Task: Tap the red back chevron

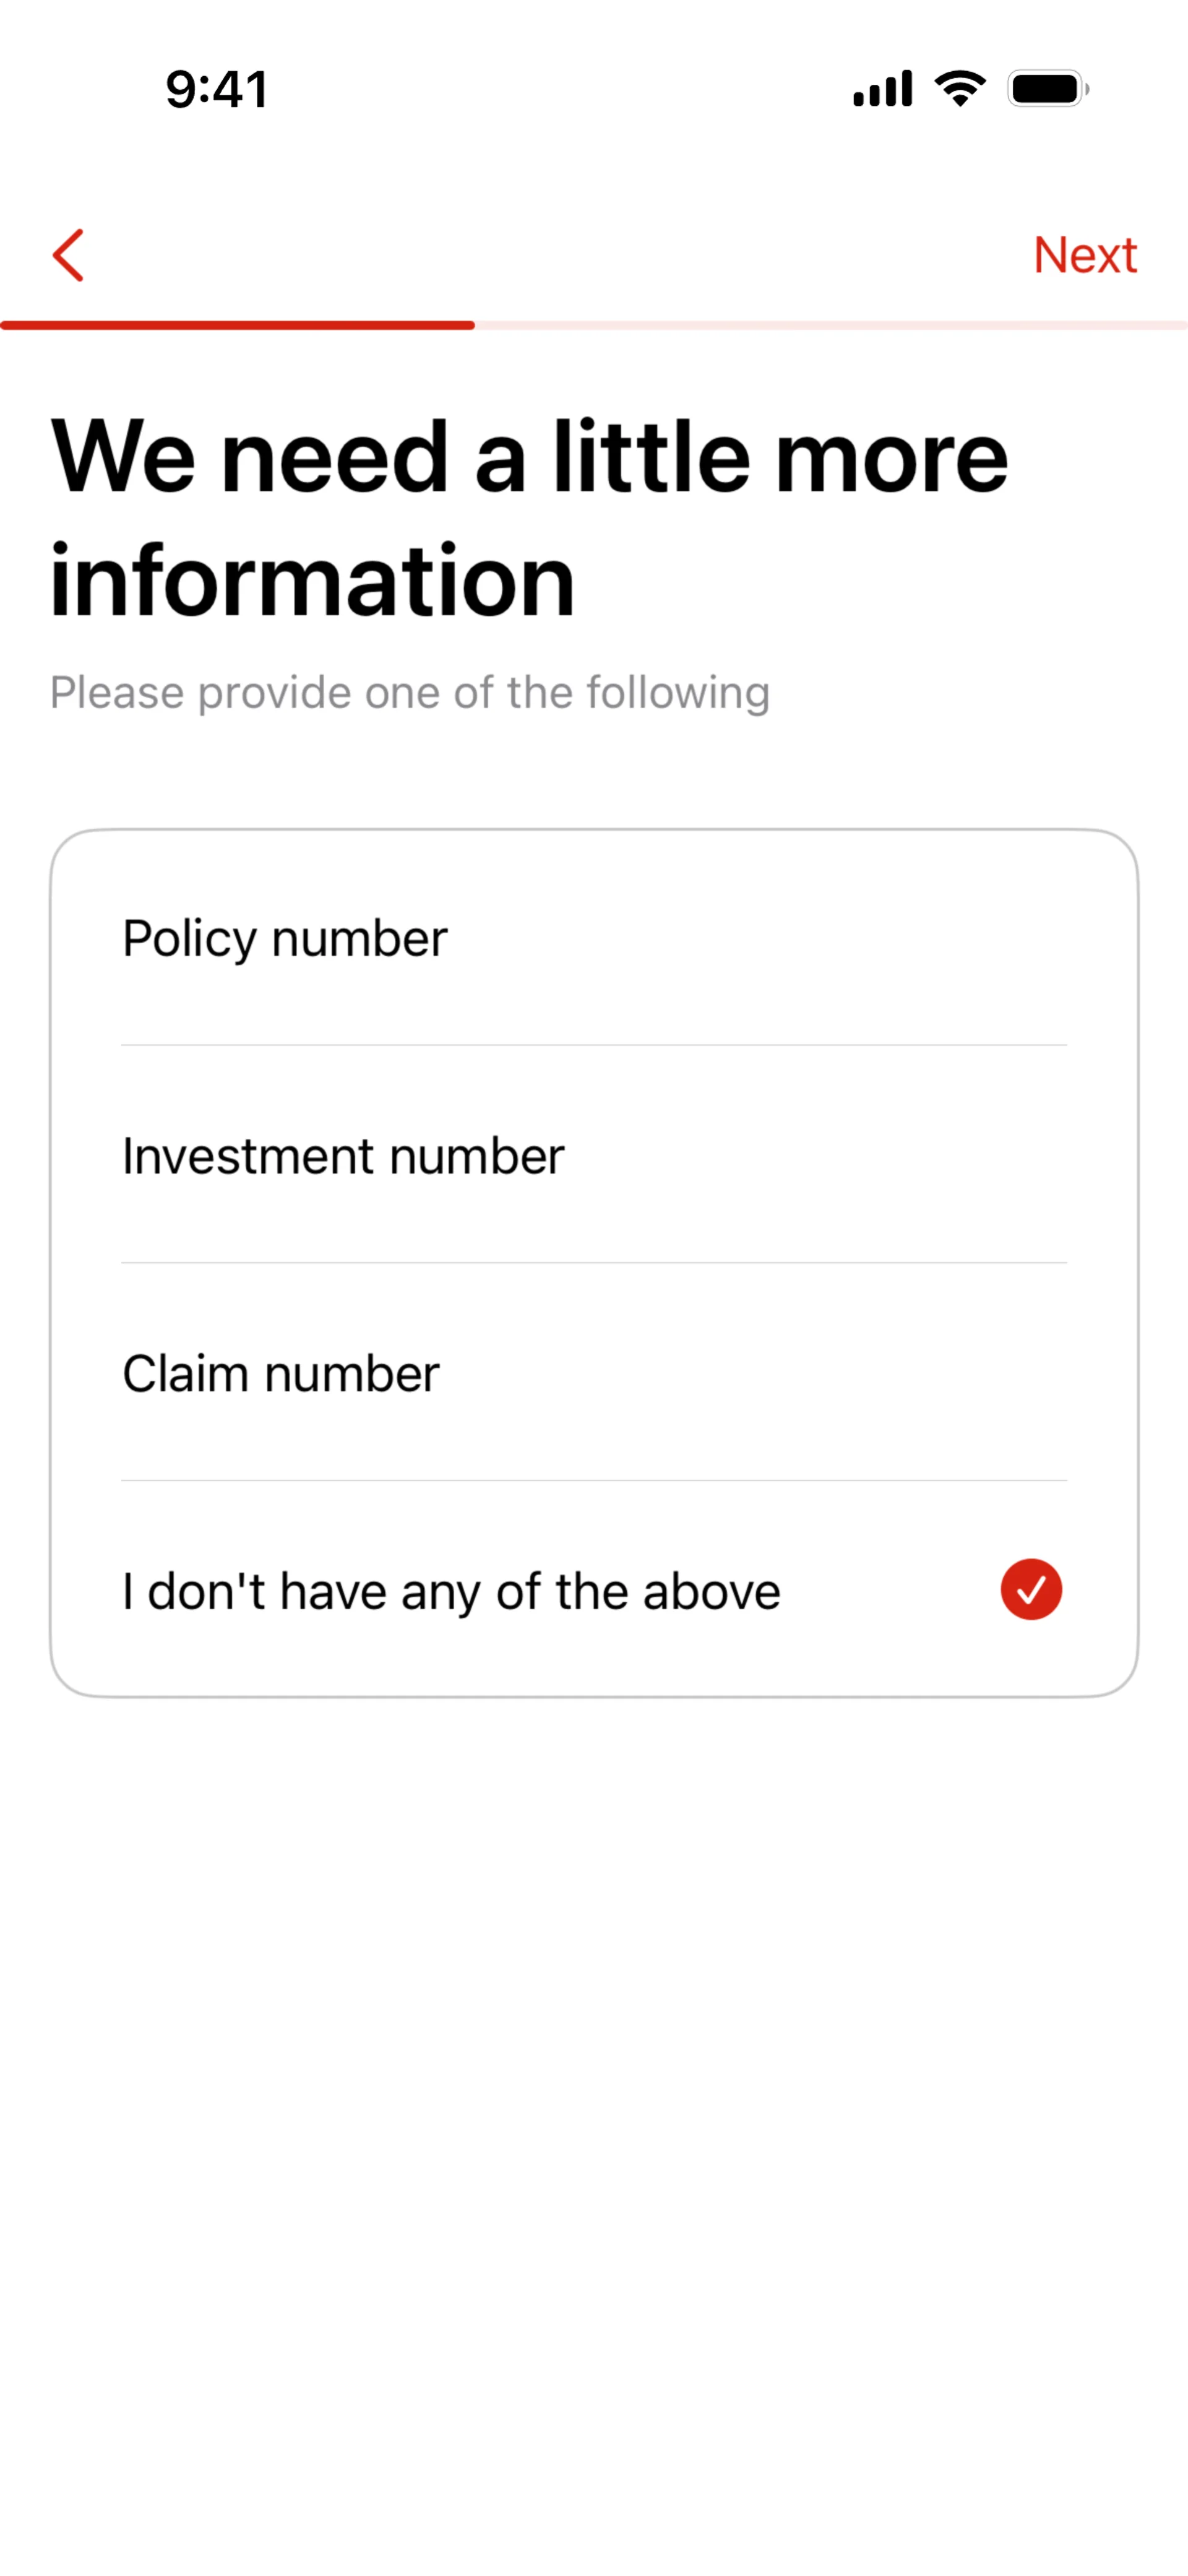Action: tap(68, 255)
